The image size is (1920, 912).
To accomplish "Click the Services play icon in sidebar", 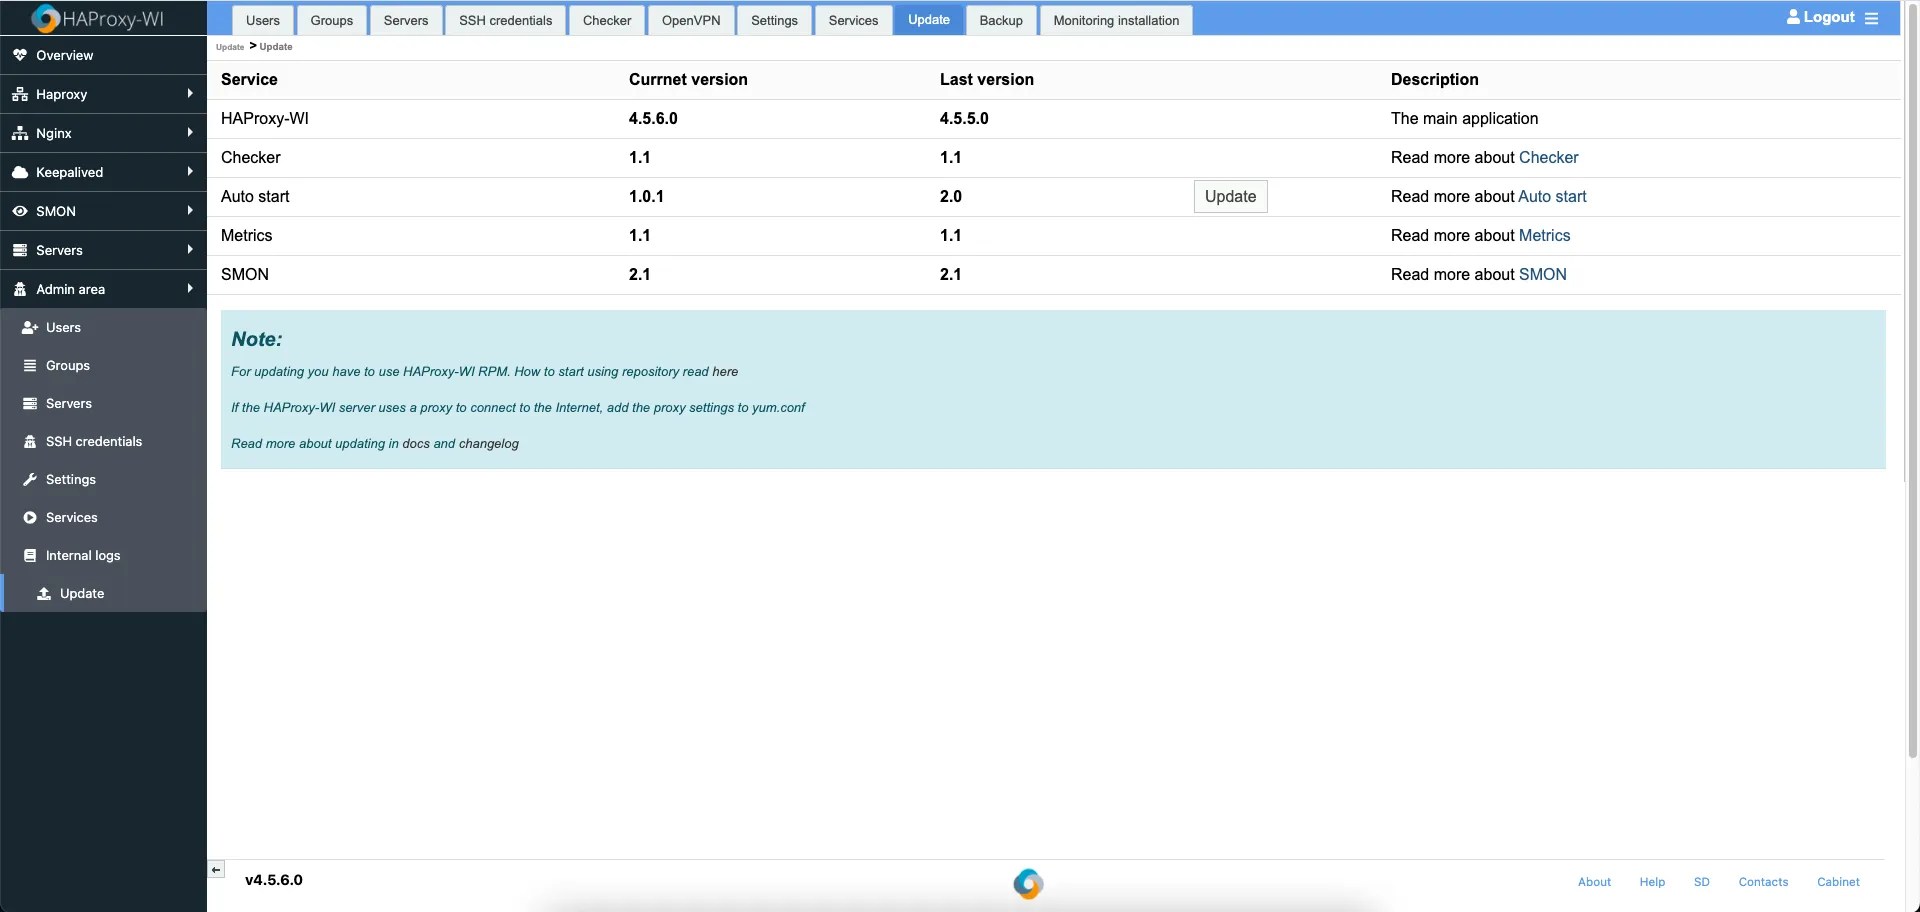I will pos(30,517).
